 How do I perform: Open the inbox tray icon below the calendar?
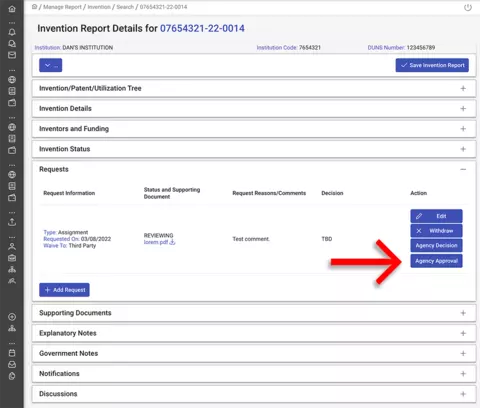12,364
